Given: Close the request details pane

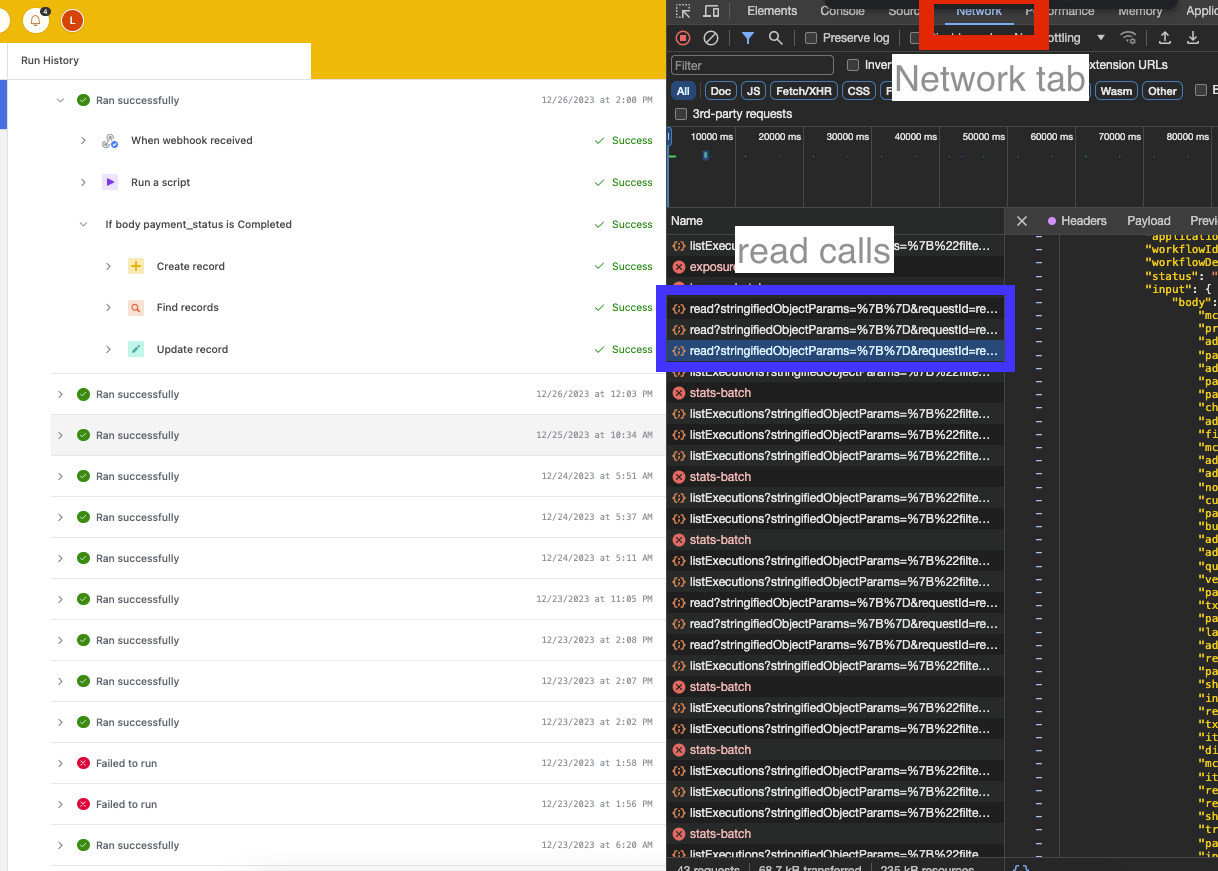Looking at the screenshot, I should [1022, 221].
